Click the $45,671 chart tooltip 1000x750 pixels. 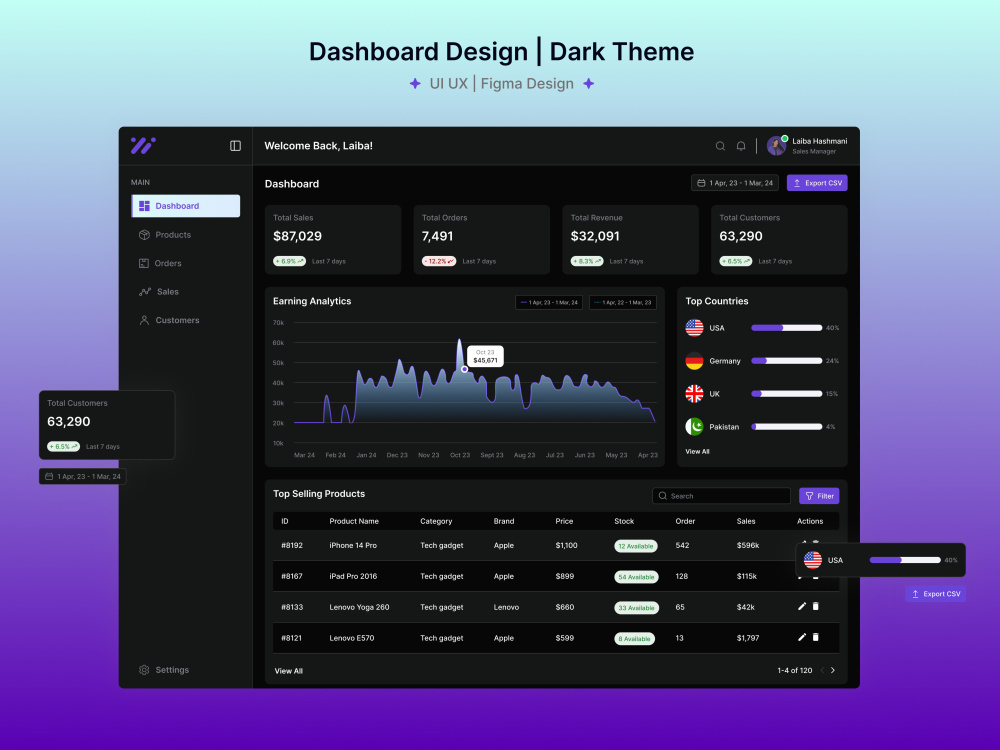pyautogui.click(x=485, y=357)
